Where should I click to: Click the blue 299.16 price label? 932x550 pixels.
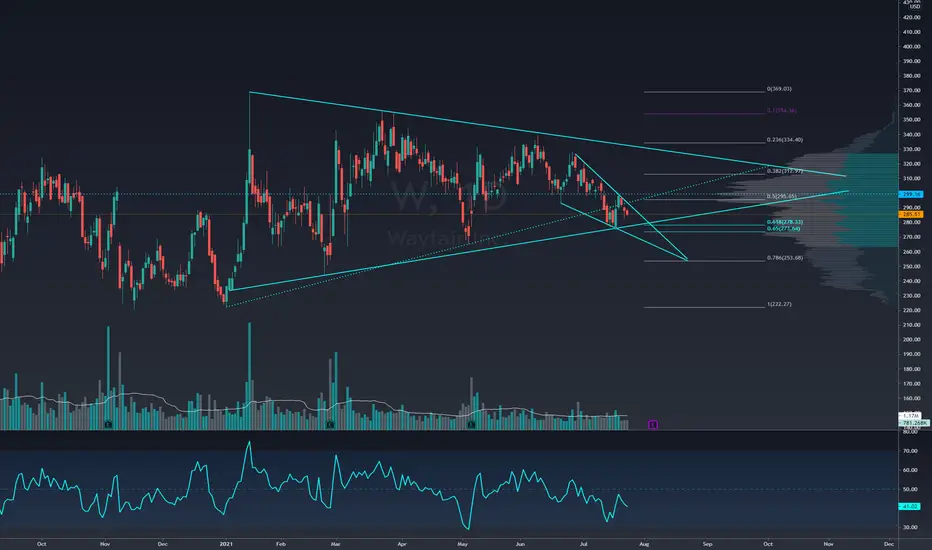[x=911, y=194]
